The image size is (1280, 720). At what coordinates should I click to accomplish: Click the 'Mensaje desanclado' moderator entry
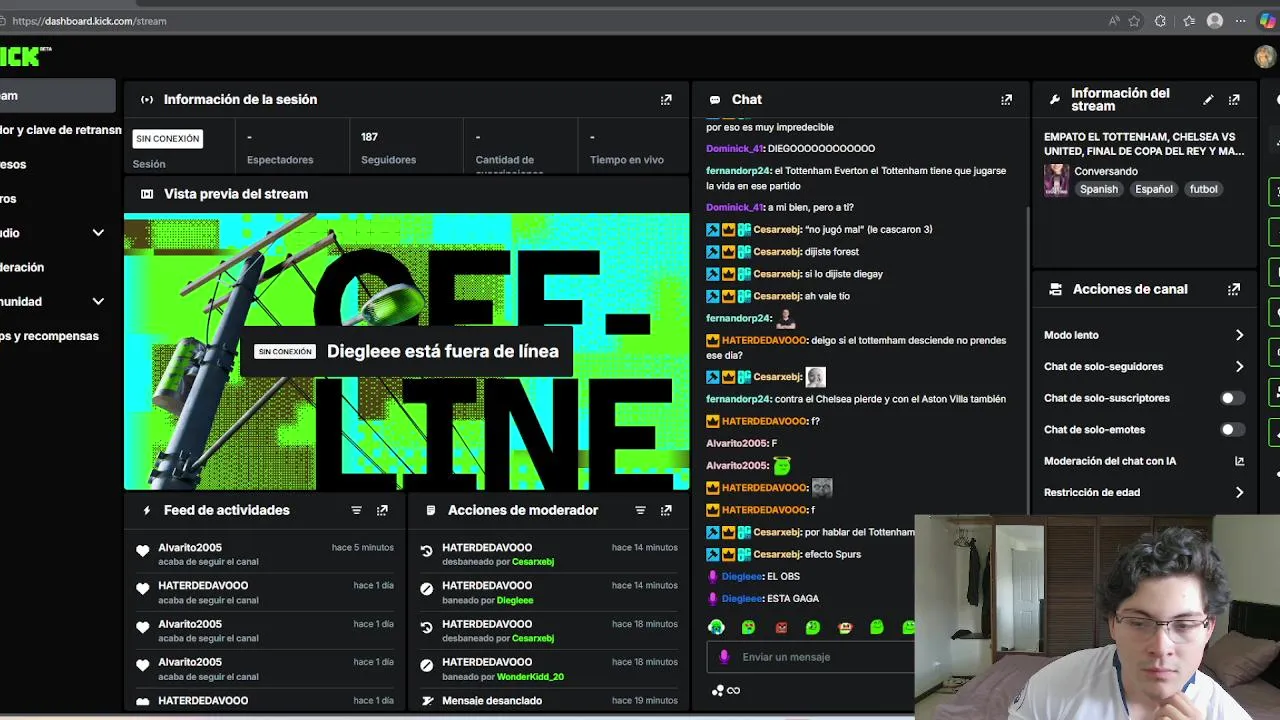point(492,701)
